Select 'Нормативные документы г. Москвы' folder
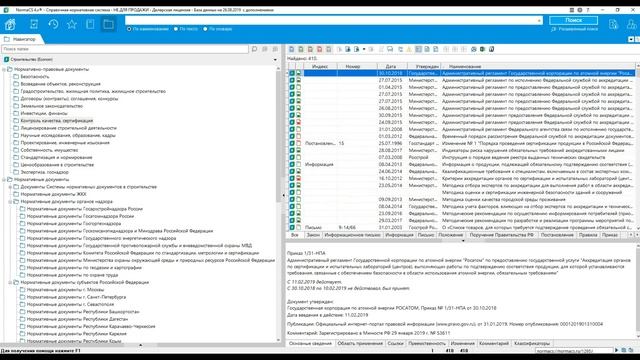Viewport: 640px width, 360px height. click(65, 290)
